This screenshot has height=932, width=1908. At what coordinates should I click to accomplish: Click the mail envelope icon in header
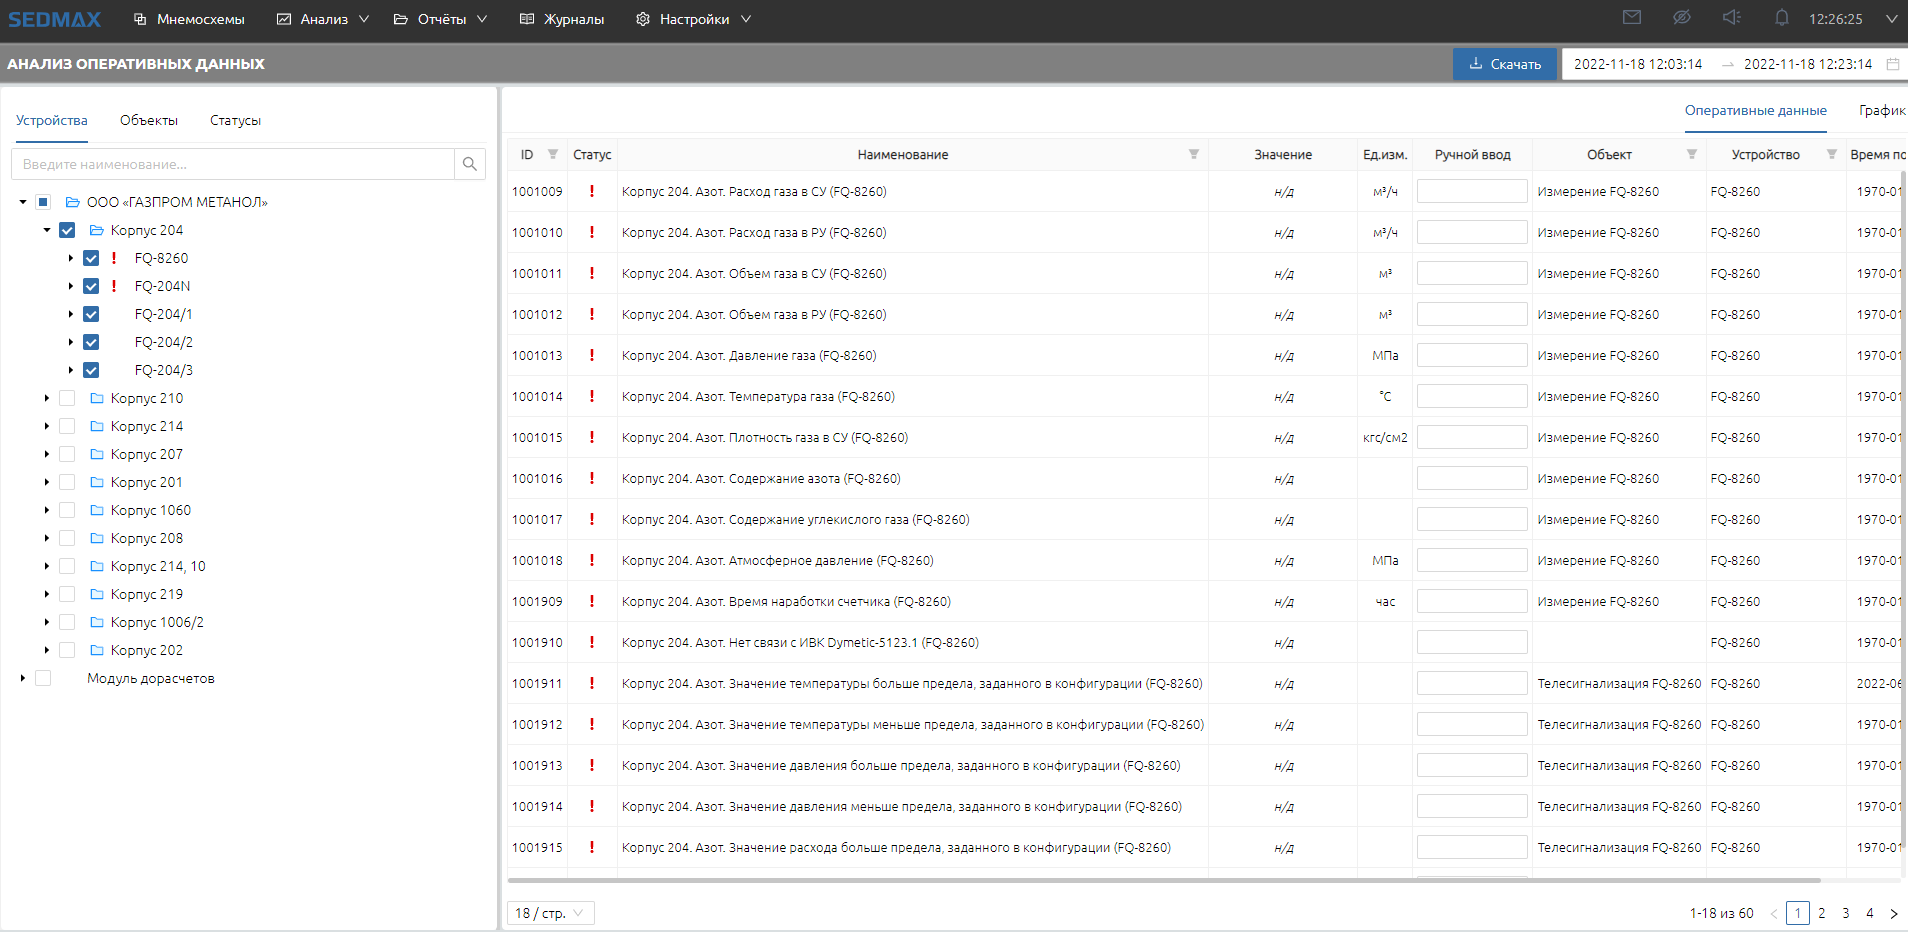(x=1632, y=18)
